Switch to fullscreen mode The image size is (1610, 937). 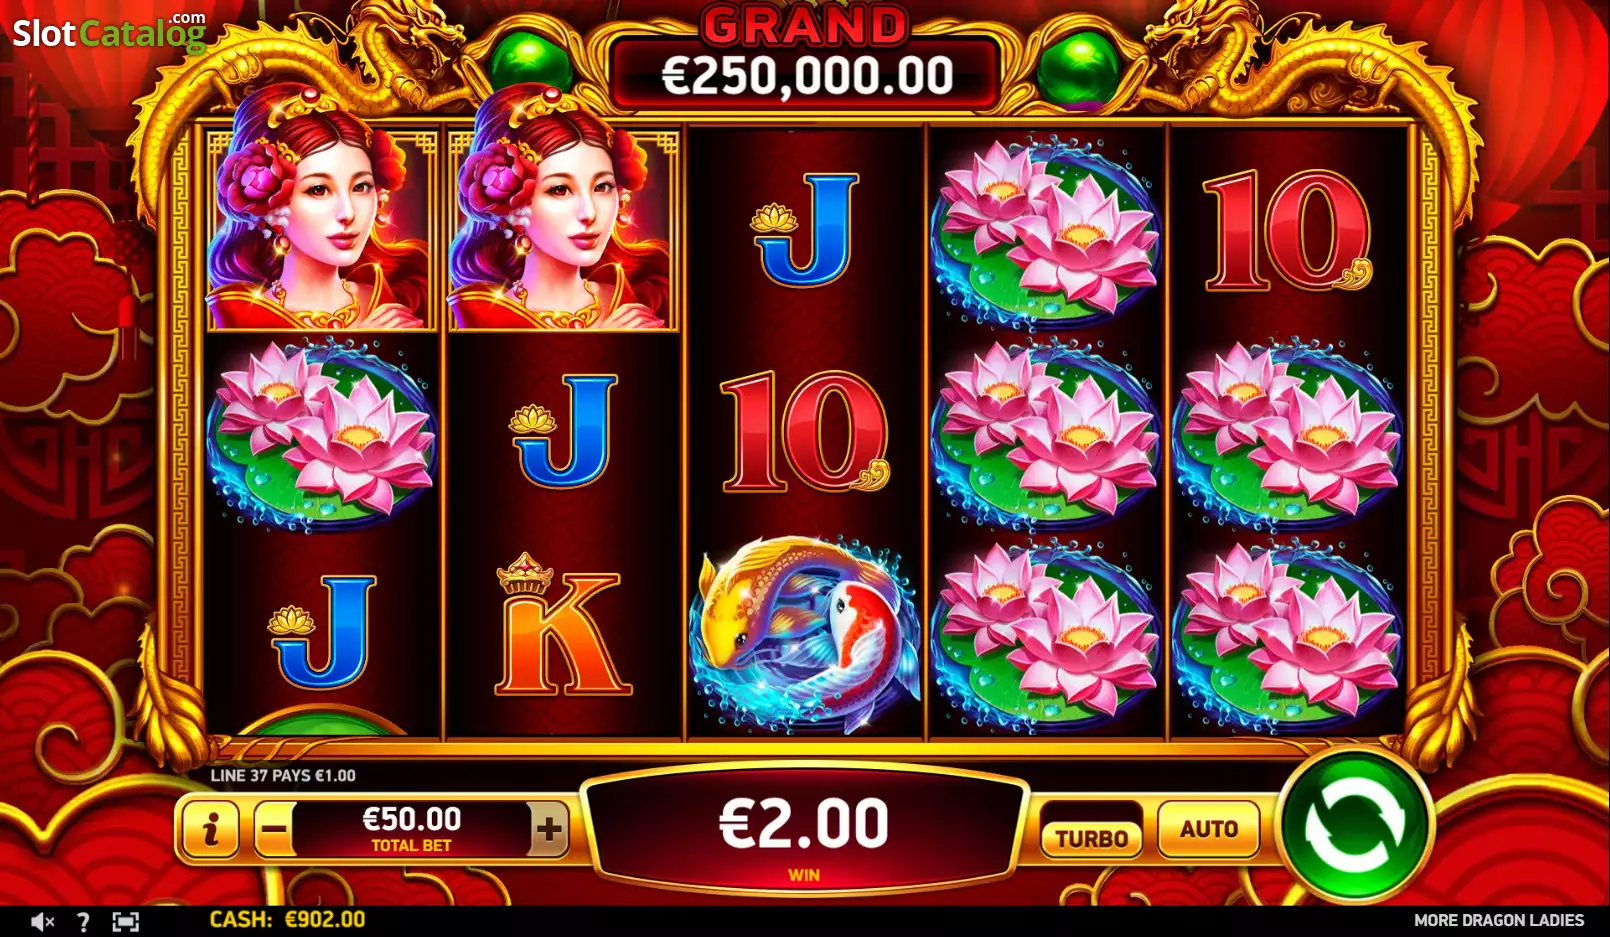coord(125,921)
